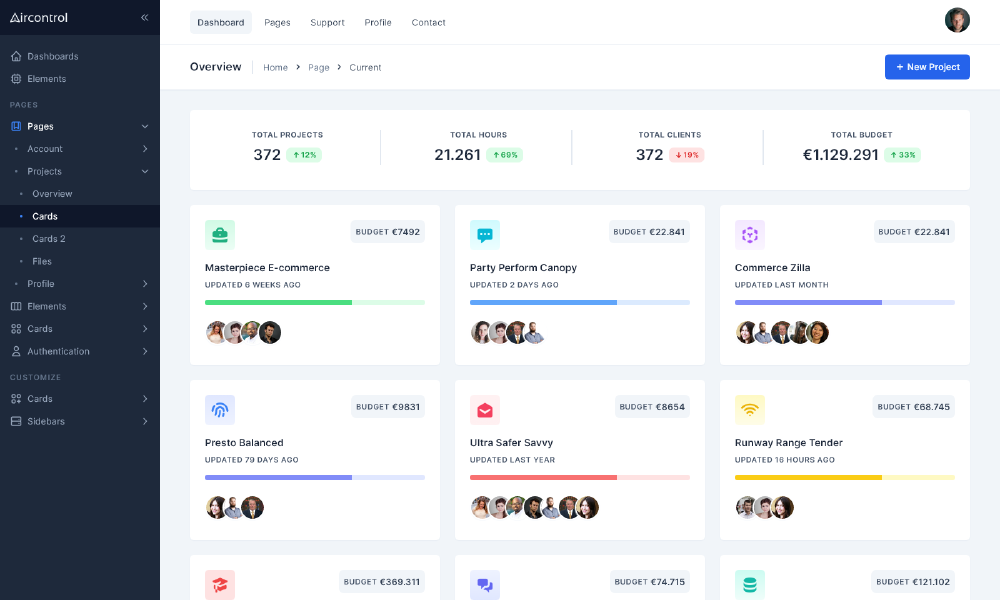Click the wifi icon on Runway Range Tender
This screenshot has width=1000, height=600.
[750, 410]
